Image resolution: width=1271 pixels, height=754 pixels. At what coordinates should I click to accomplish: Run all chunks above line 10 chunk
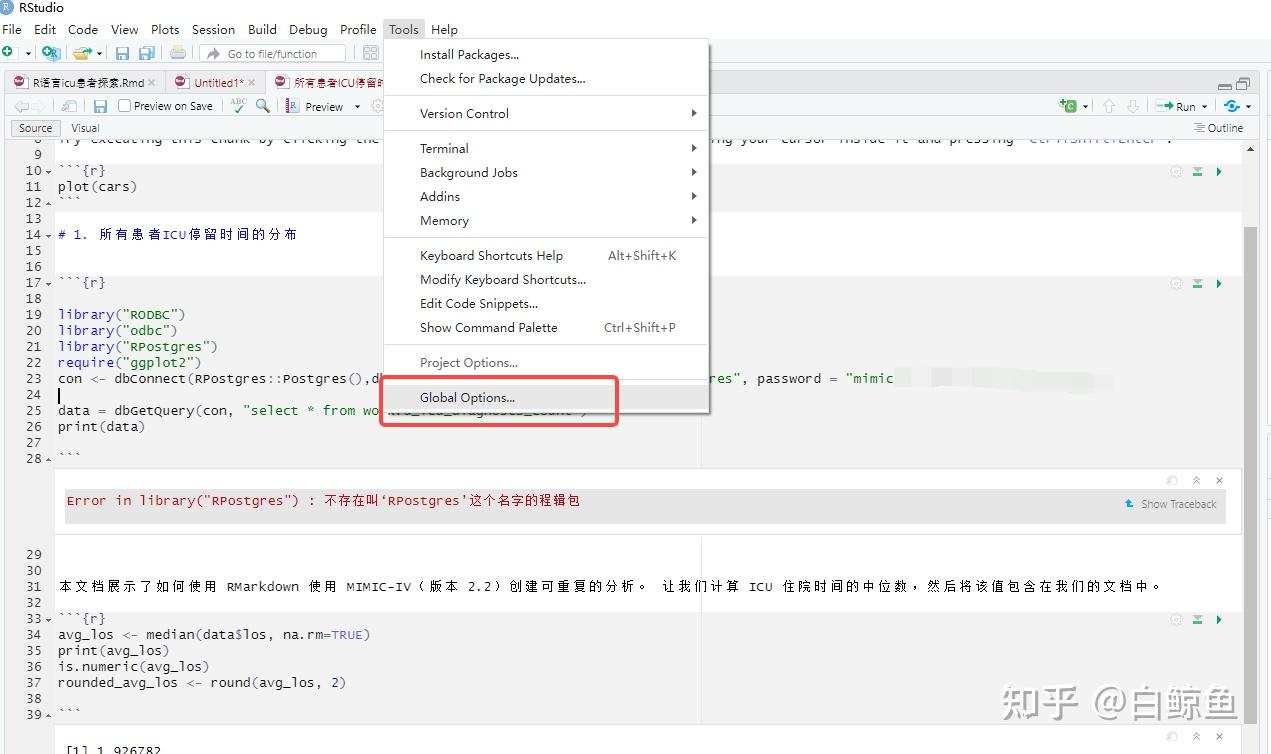pos(1197,172)
